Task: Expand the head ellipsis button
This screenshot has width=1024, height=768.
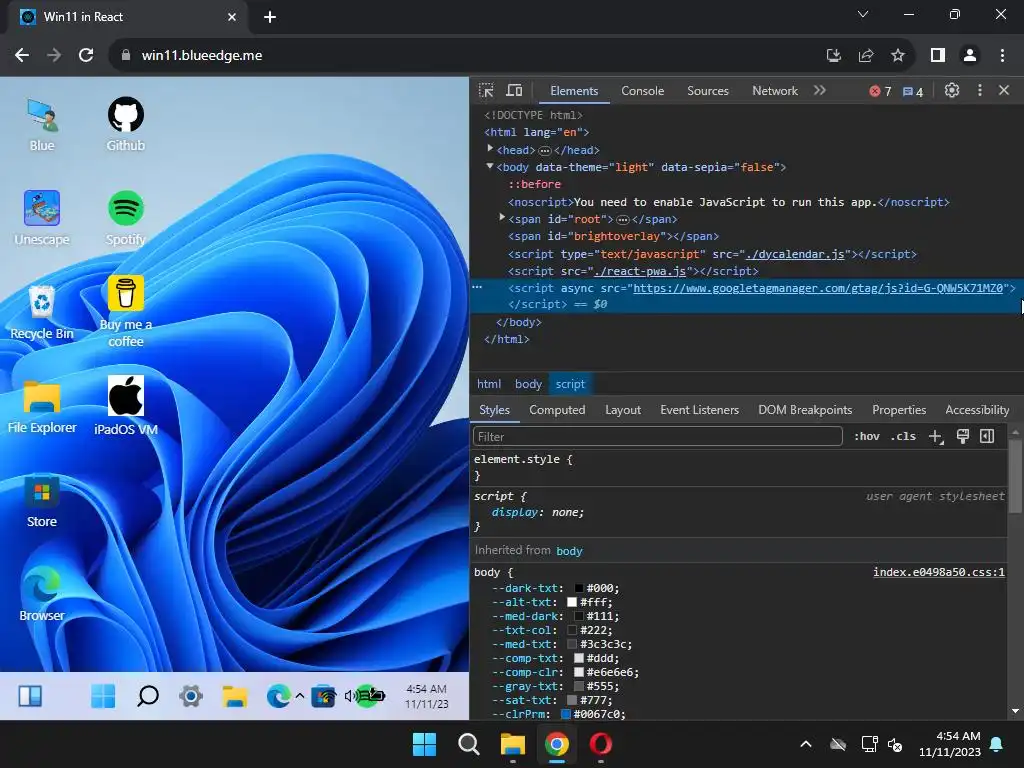Action: (x=545, y=150)
